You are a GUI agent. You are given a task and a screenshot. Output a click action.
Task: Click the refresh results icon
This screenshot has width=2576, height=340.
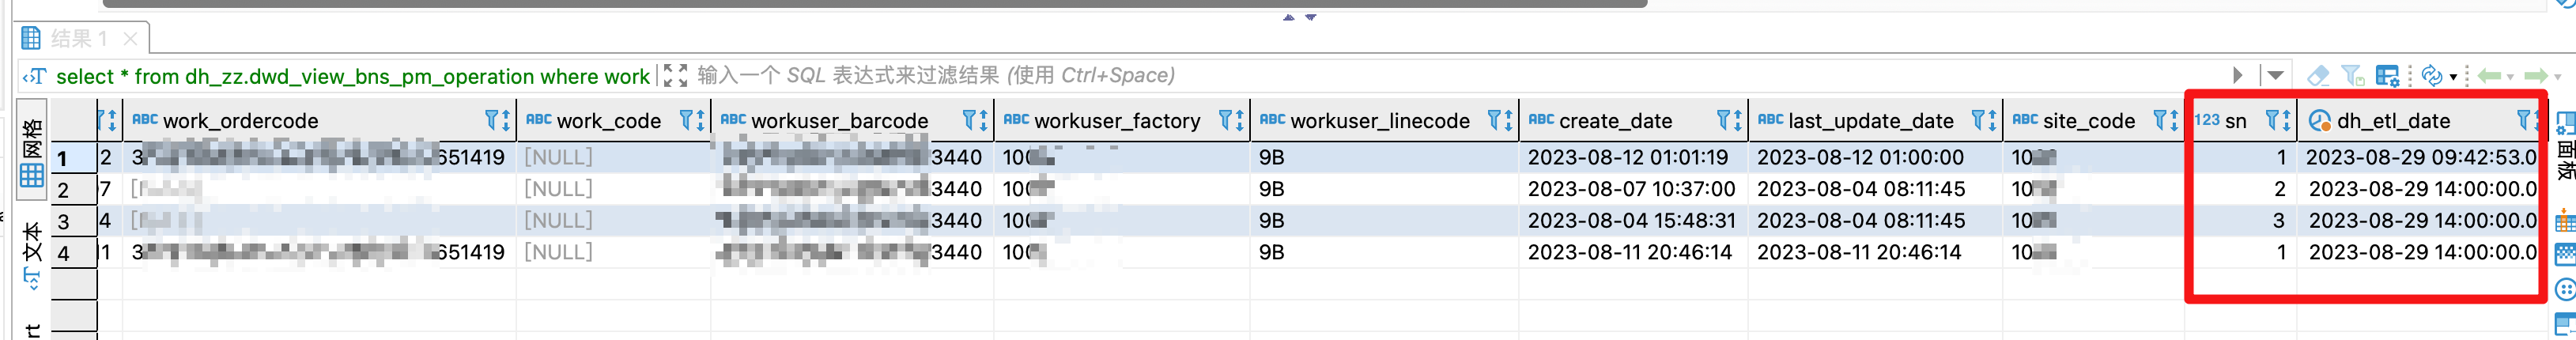coord(2431,76)
